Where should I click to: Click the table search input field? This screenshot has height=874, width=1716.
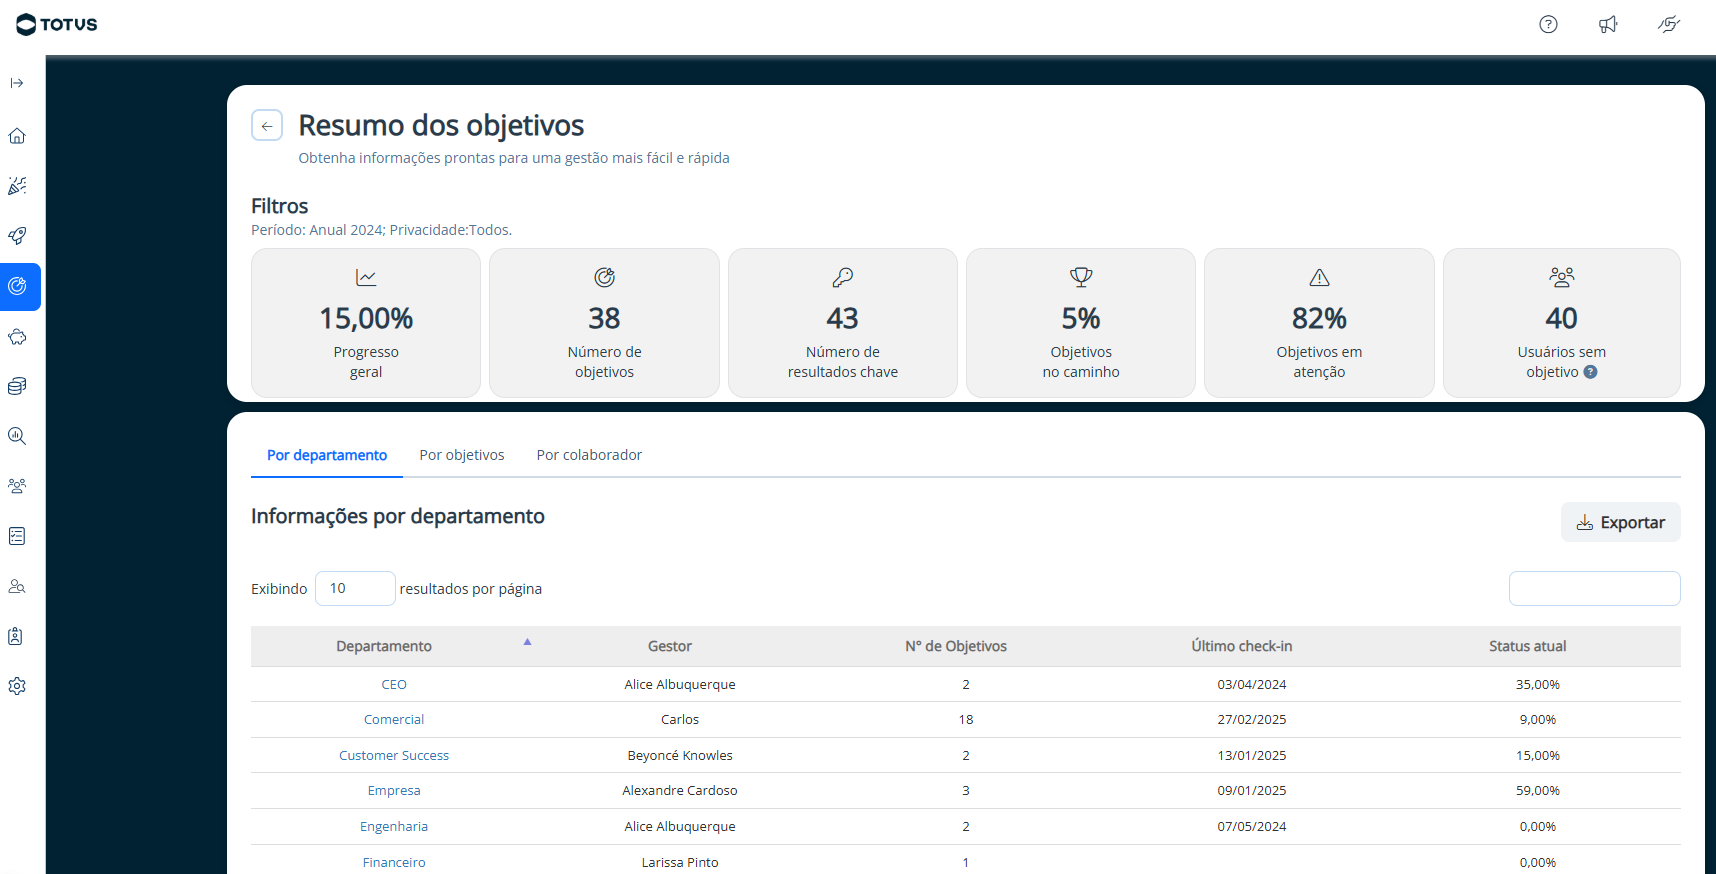[1594, 588]
